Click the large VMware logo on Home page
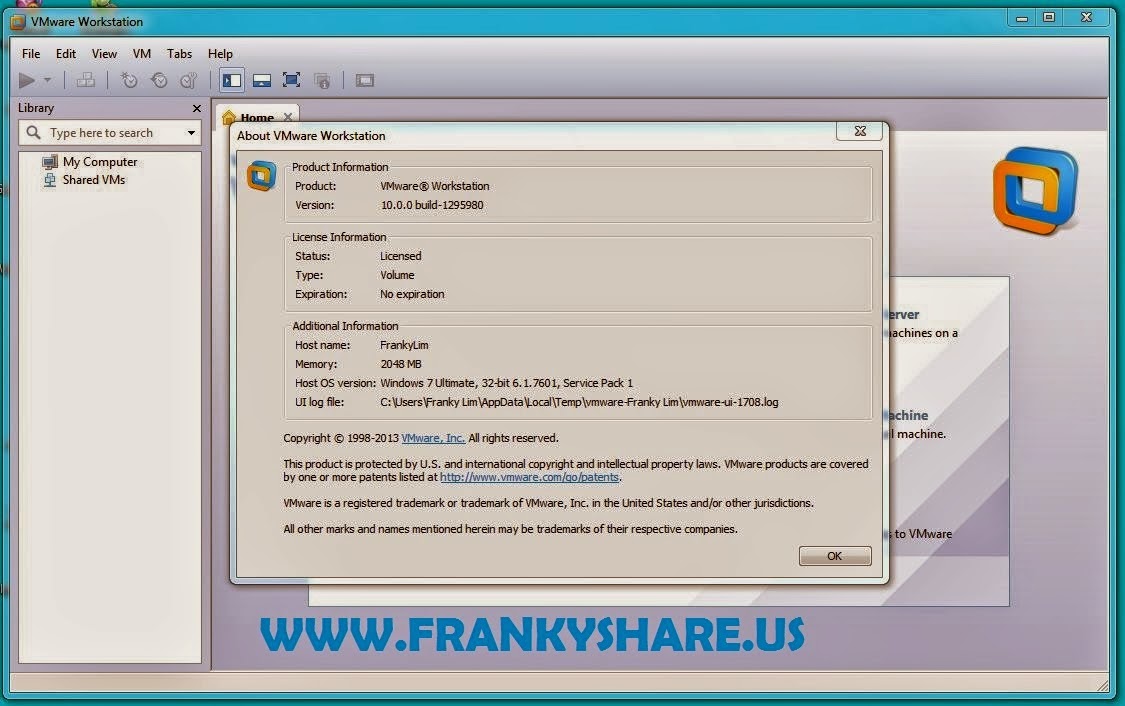This screenshot has height=706, width=1125. tap(1035, 192)
